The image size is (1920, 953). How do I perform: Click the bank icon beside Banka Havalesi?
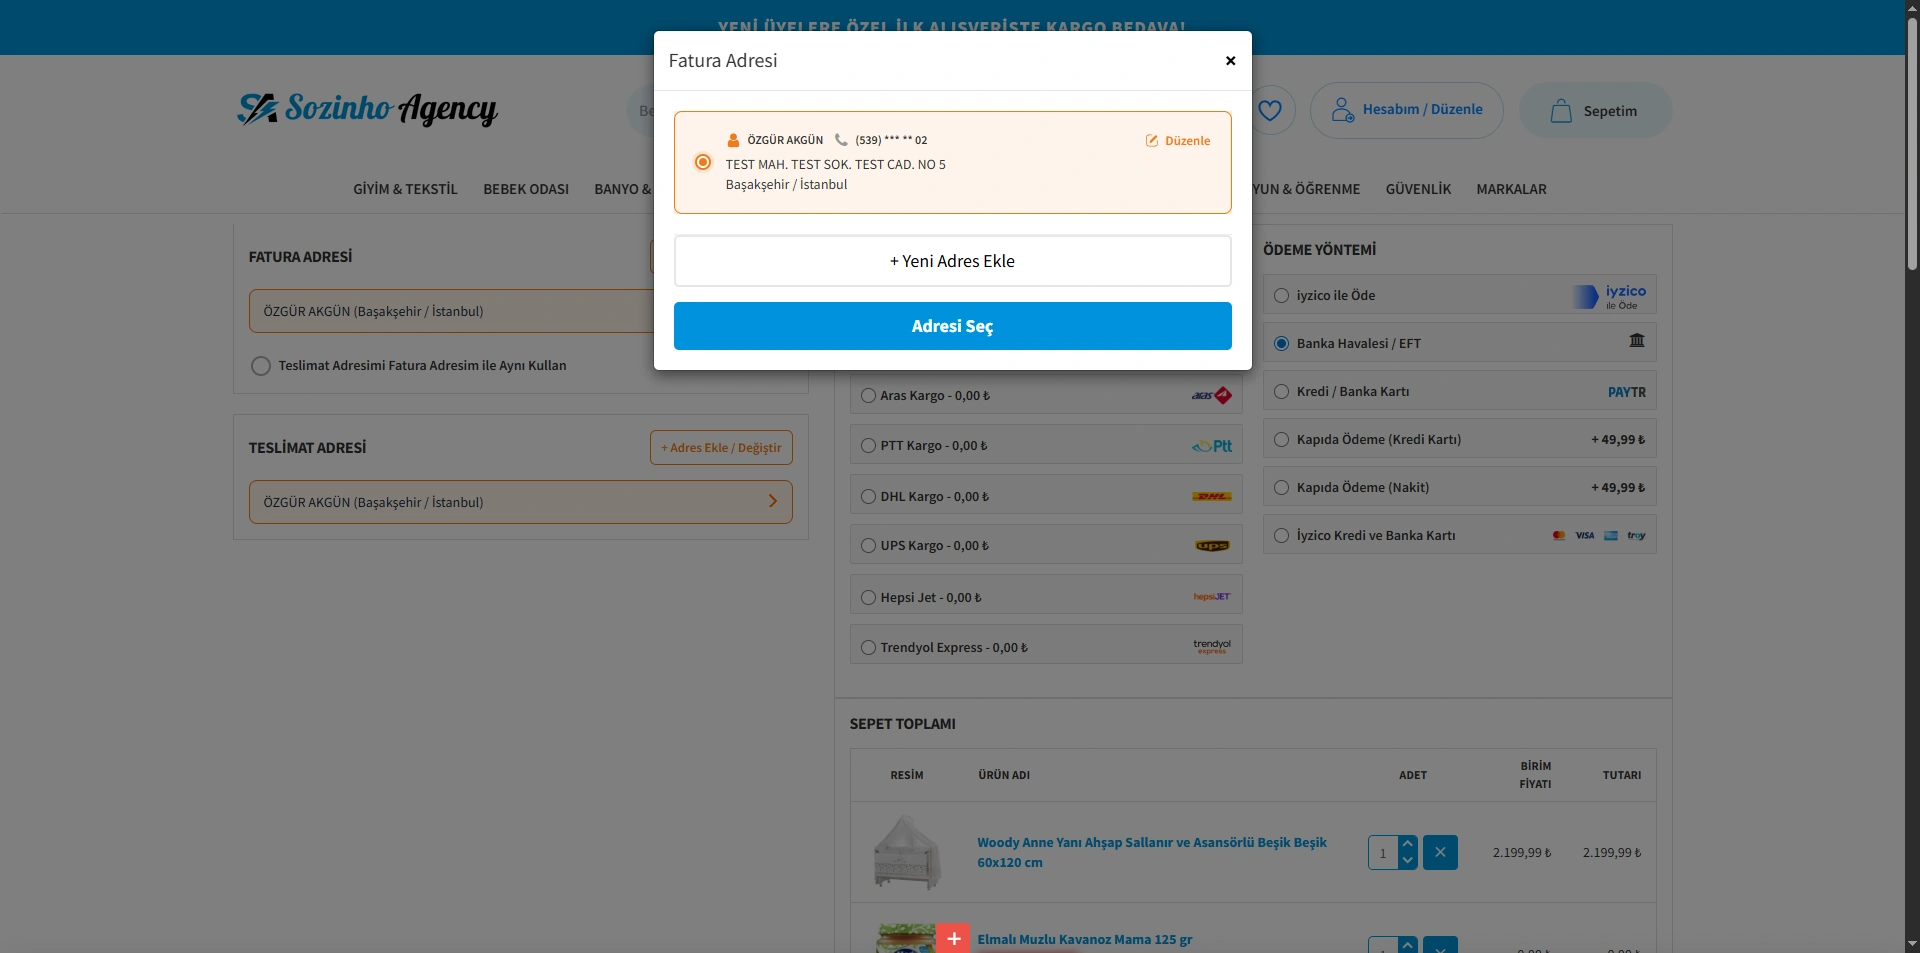[x=1636, y=341]
